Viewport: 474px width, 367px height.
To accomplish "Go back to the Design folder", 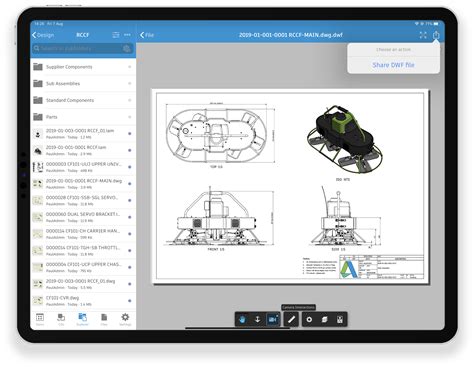I will (x=43, y=35).
